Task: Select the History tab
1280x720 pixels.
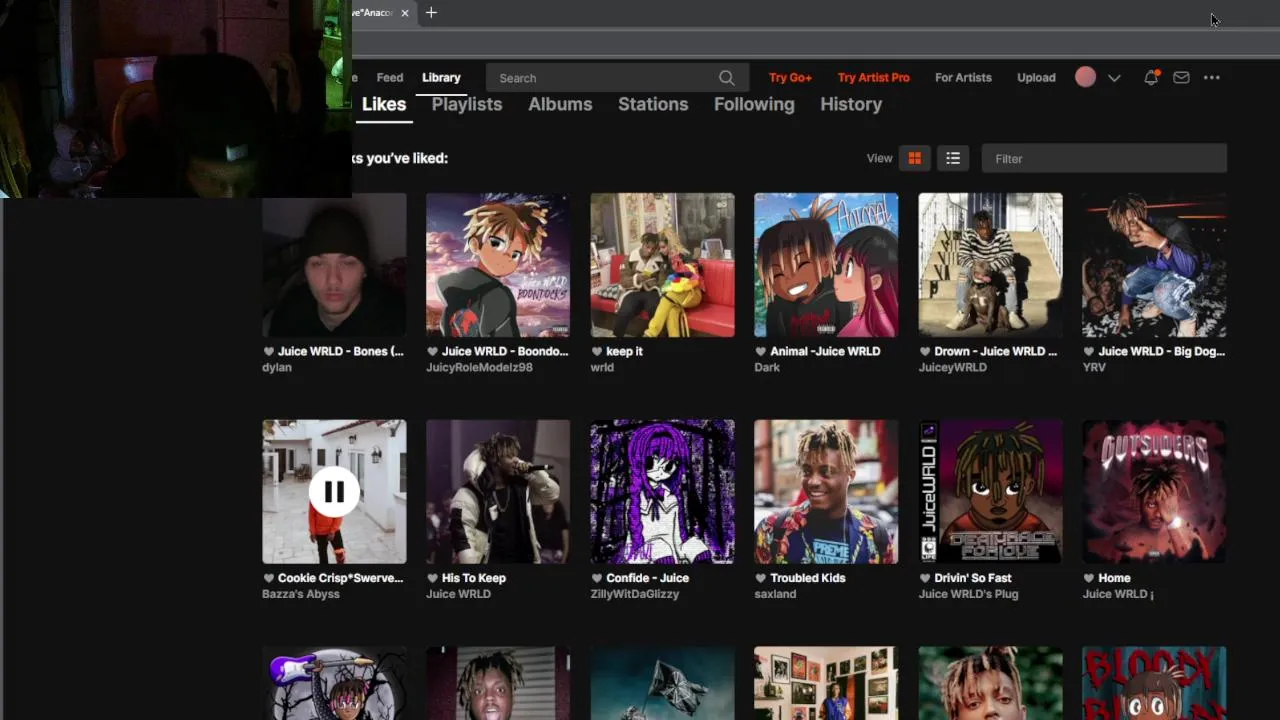Action: point(851,104)
